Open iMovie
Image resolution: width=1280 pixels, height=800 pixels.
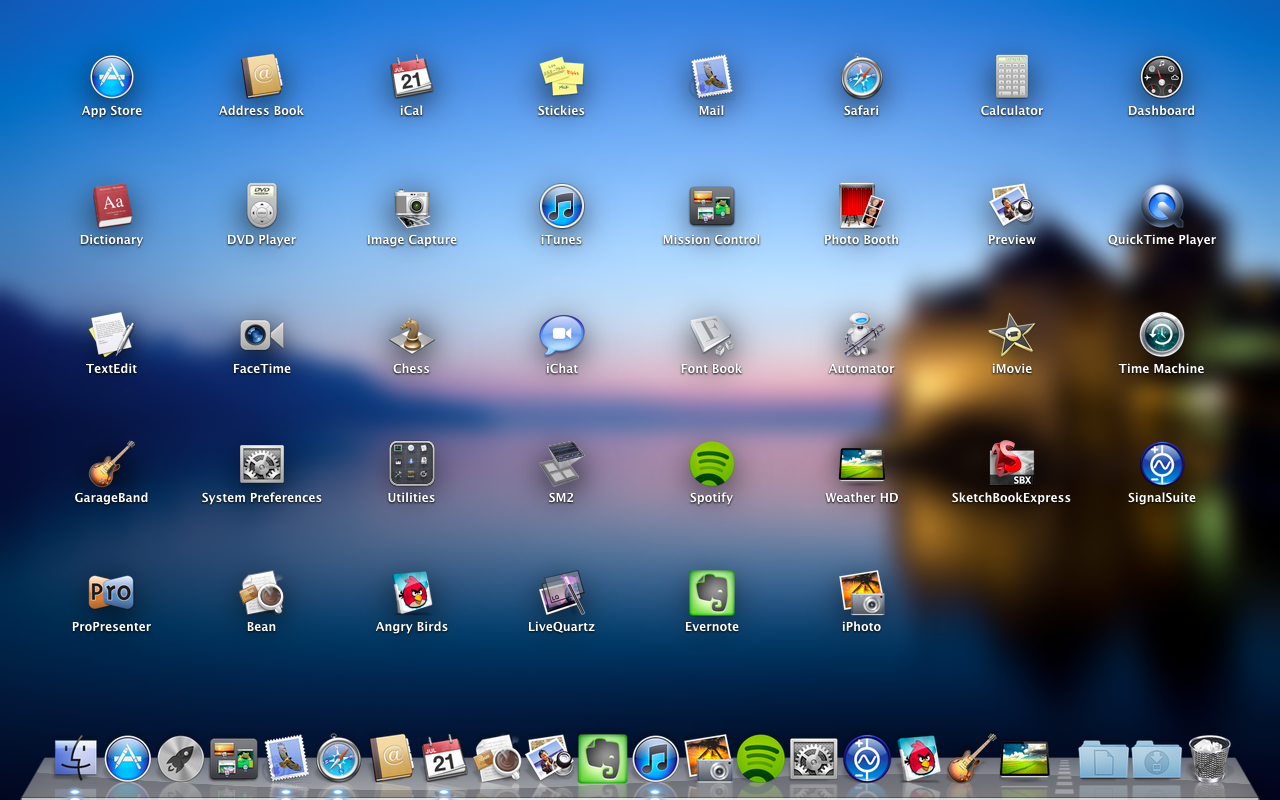pos(1011,336)
